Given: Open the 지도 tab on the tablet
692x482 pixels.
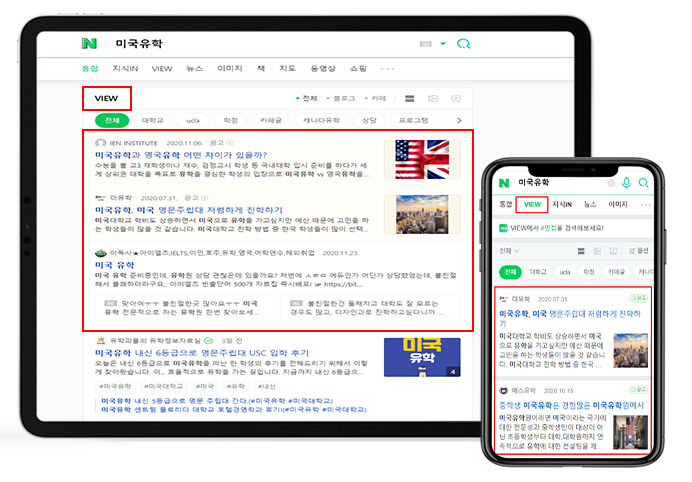Looking at the screenshot, I should pyautogui.click(x=287, y=68).
